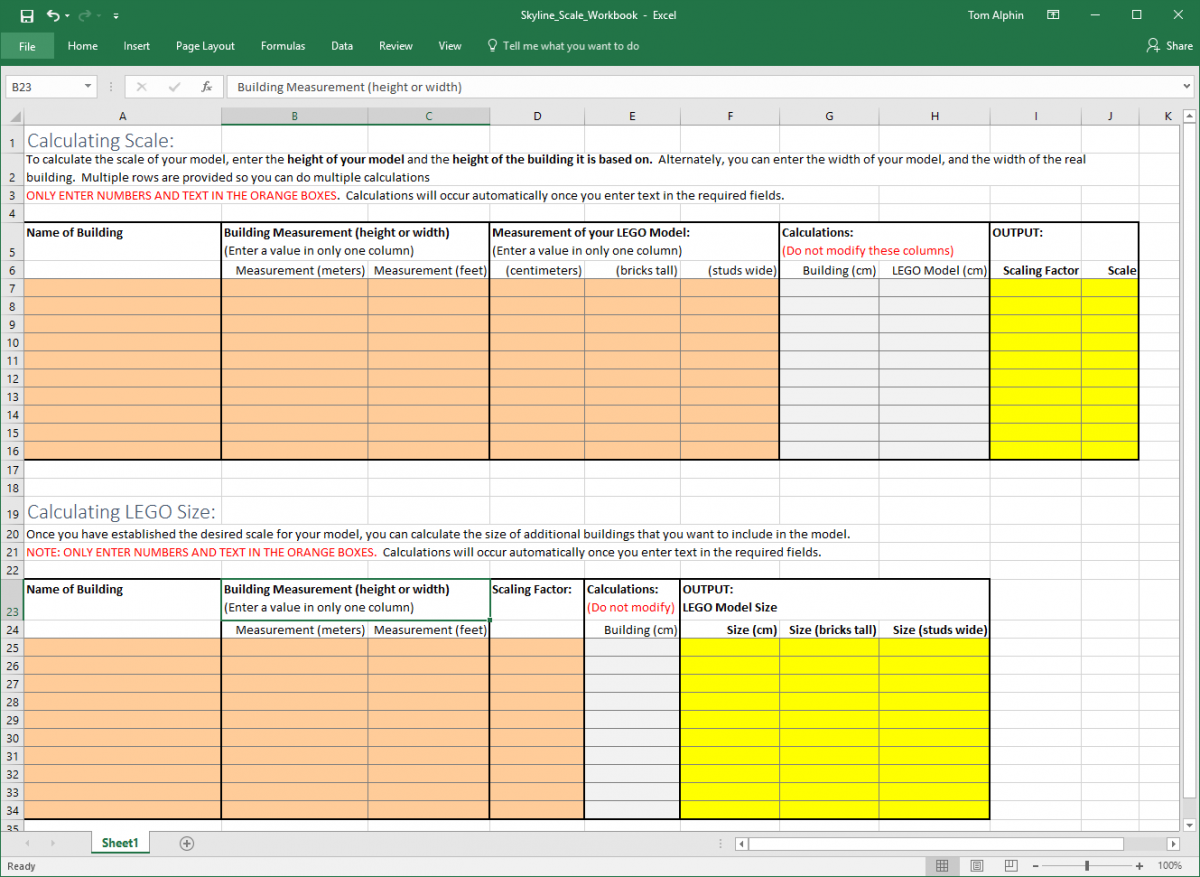Open Customize Quick Access Toolbar dropdown
The width and height of the screenshot is (1200, 877).
point(116,16)
